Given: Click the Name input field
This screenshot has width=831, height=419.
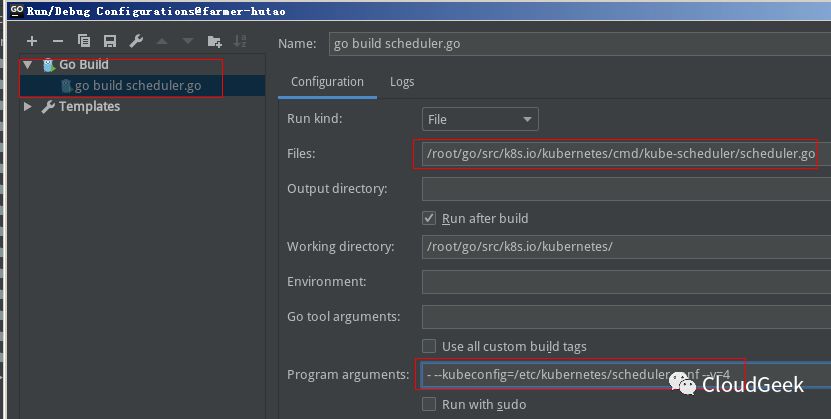Looking at the screenshot, I should click(x=580, y=44).
